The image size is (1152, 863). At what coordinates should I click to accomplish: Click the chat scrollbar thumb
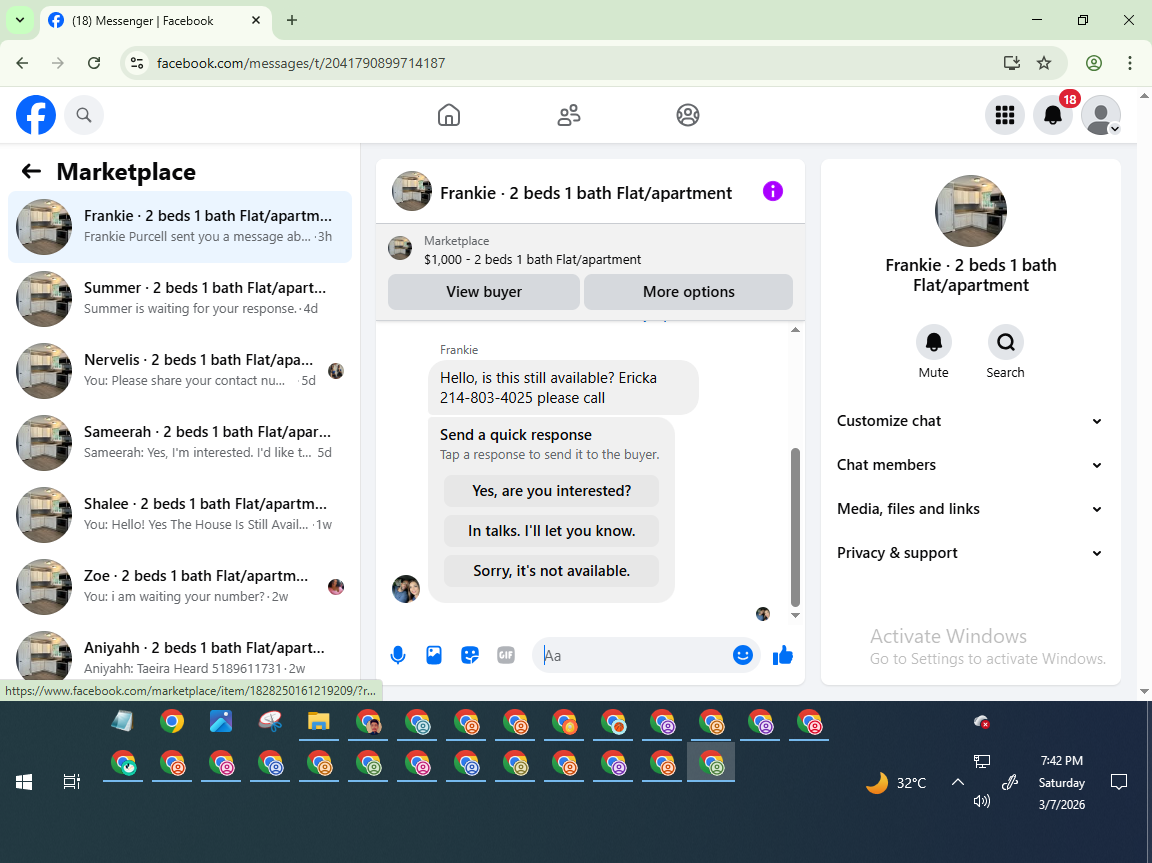795,527
